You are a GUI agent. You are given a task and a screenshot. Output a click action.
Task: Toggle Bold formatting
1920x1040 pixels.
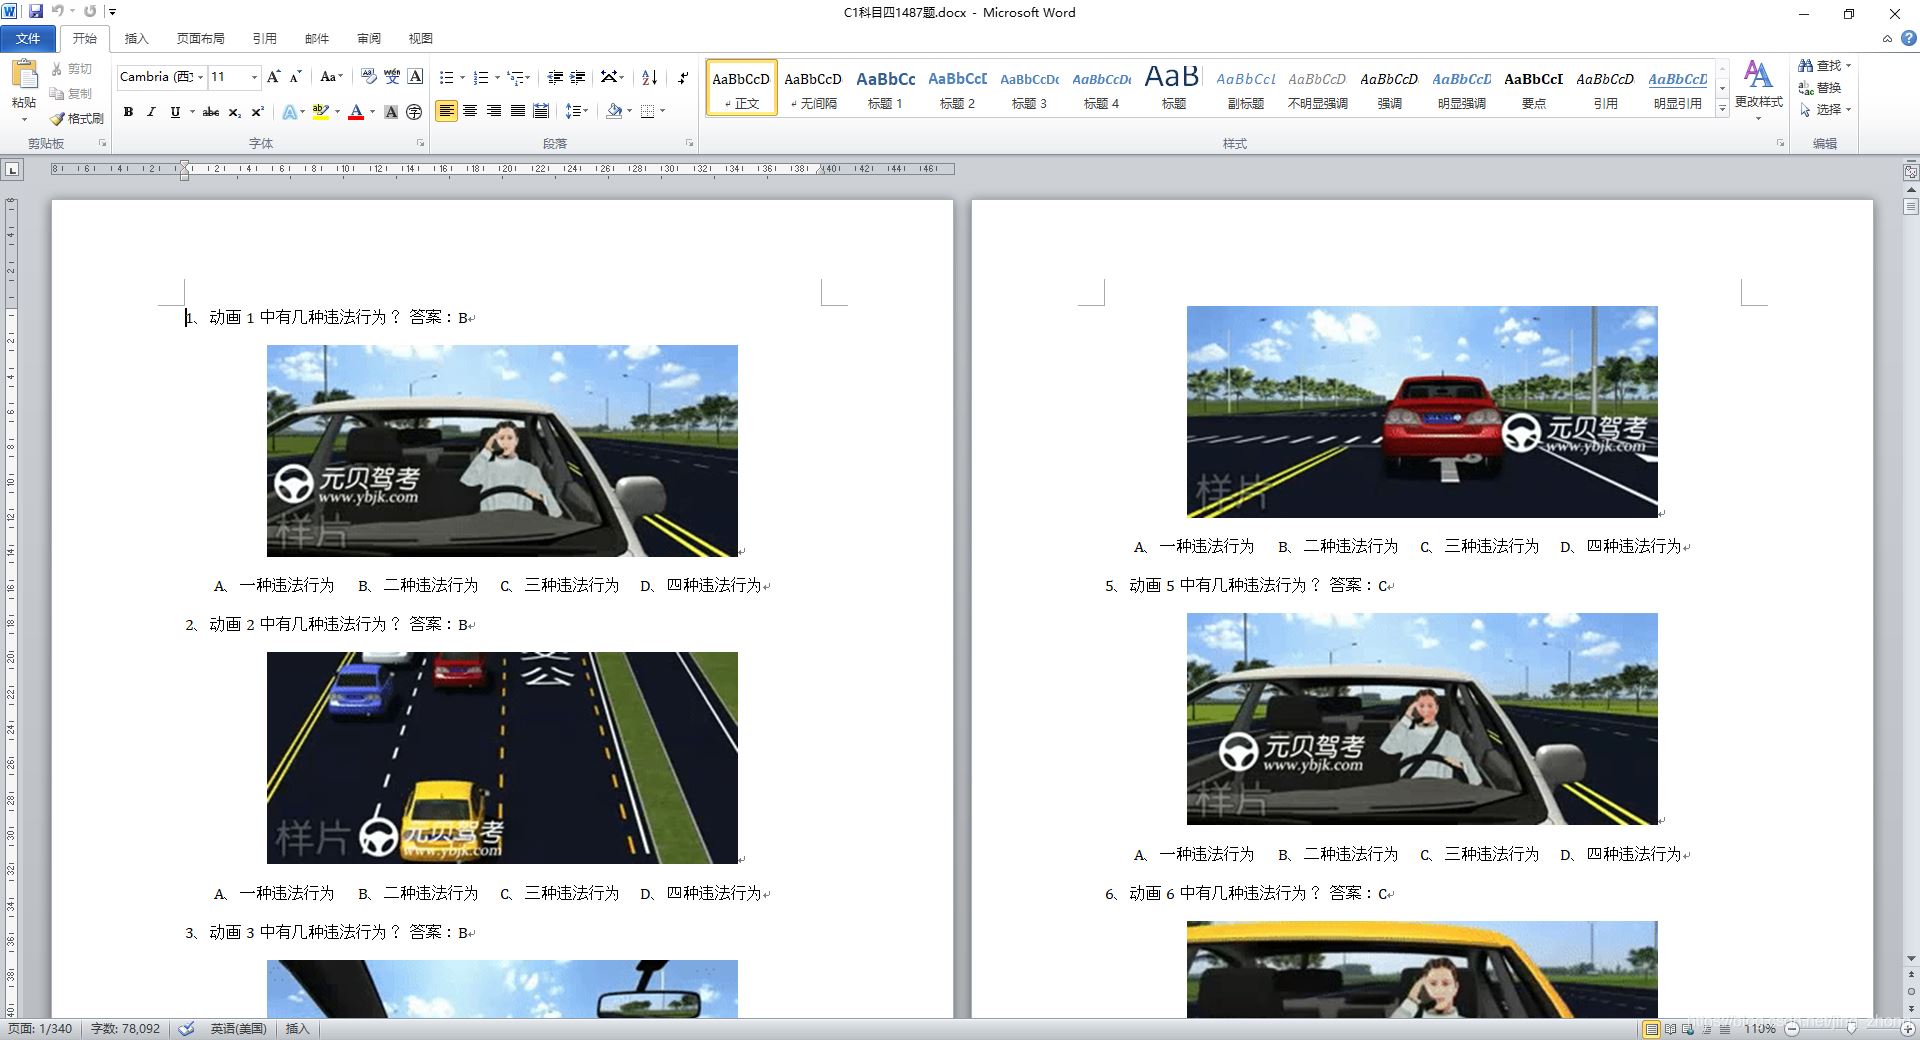click(128, 112)
